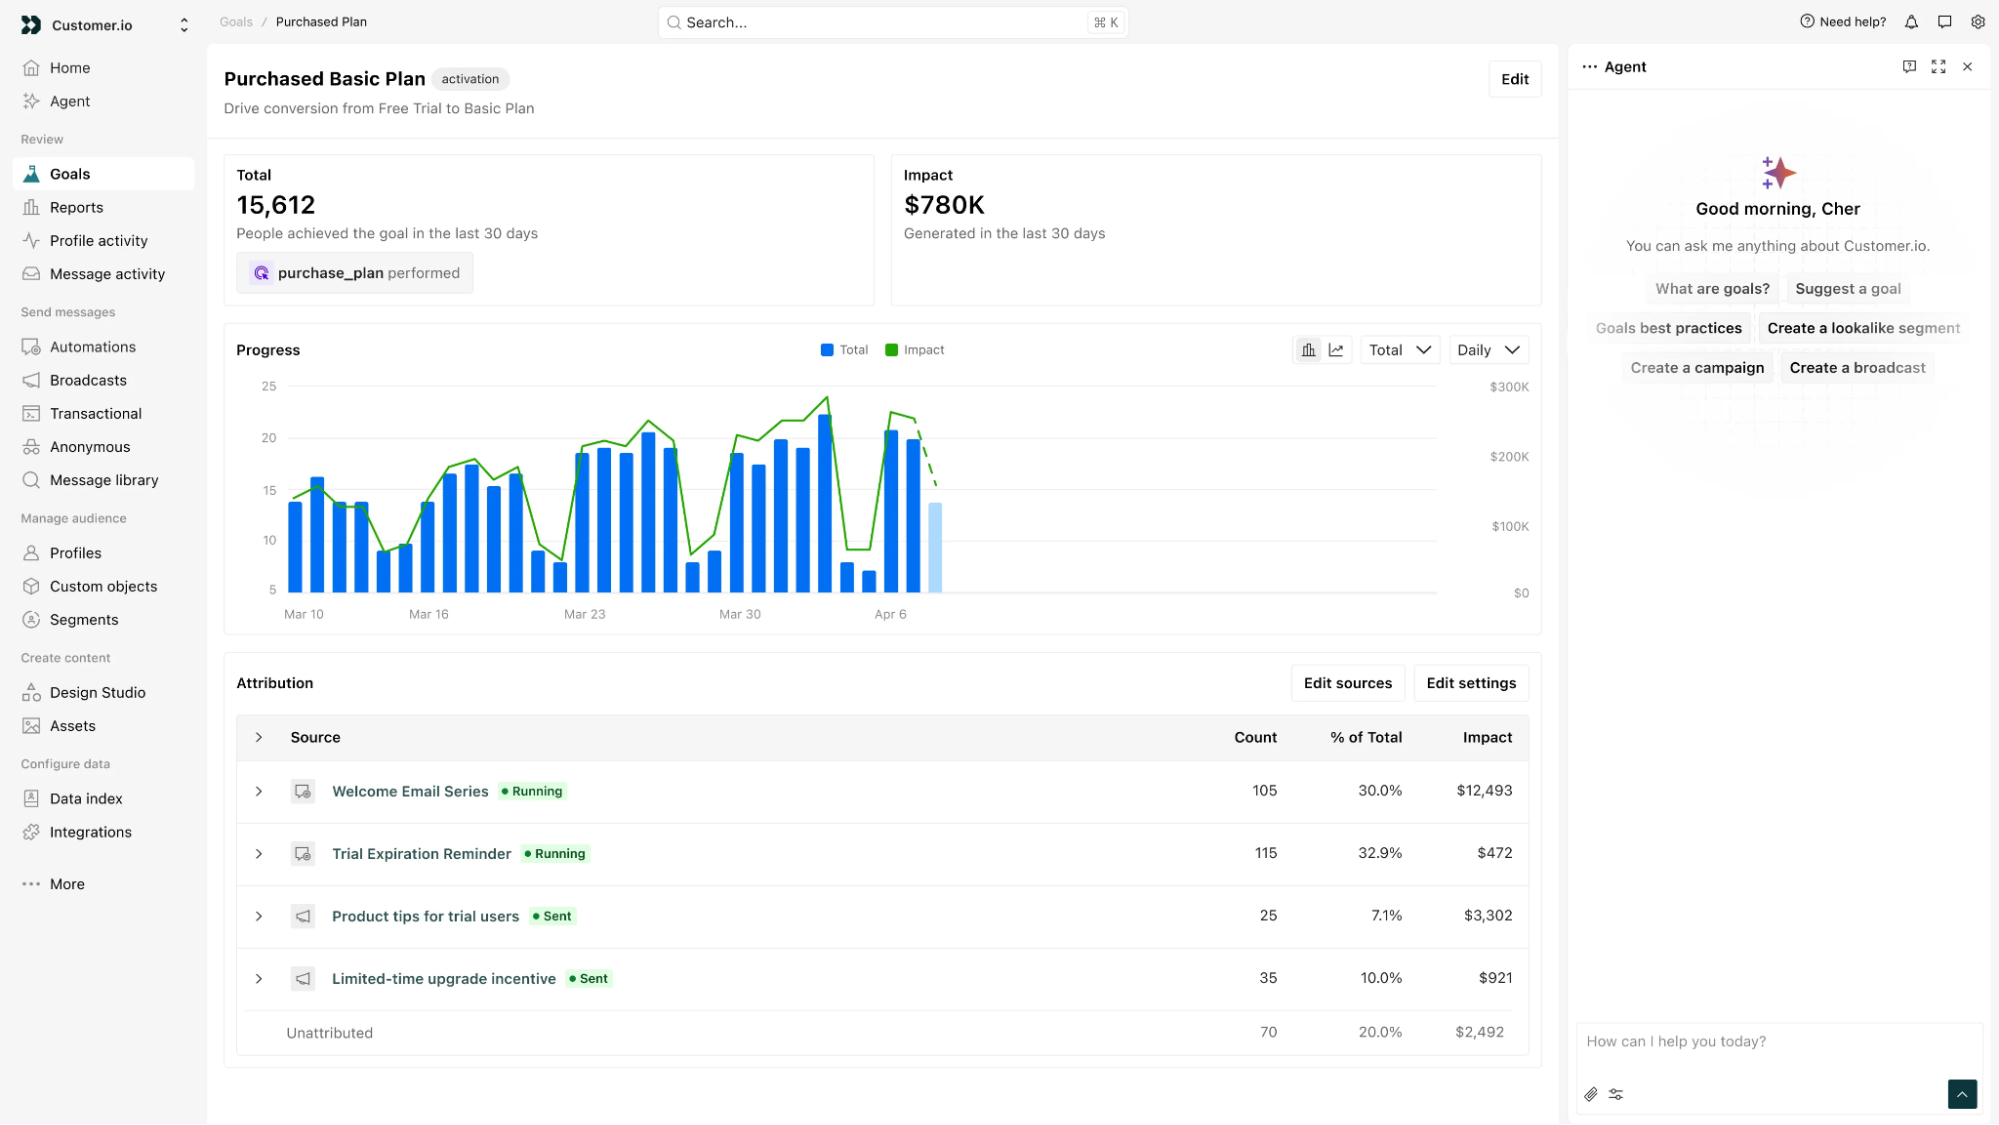
Task: Click the Integrations puzzle icon
Action: (31, 832)
